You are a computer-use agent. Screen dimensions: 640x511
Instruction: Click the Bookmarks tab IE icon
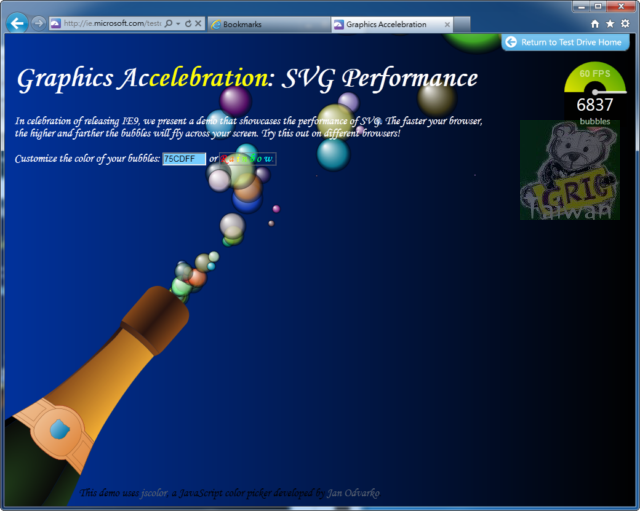[x=216, y=24]
